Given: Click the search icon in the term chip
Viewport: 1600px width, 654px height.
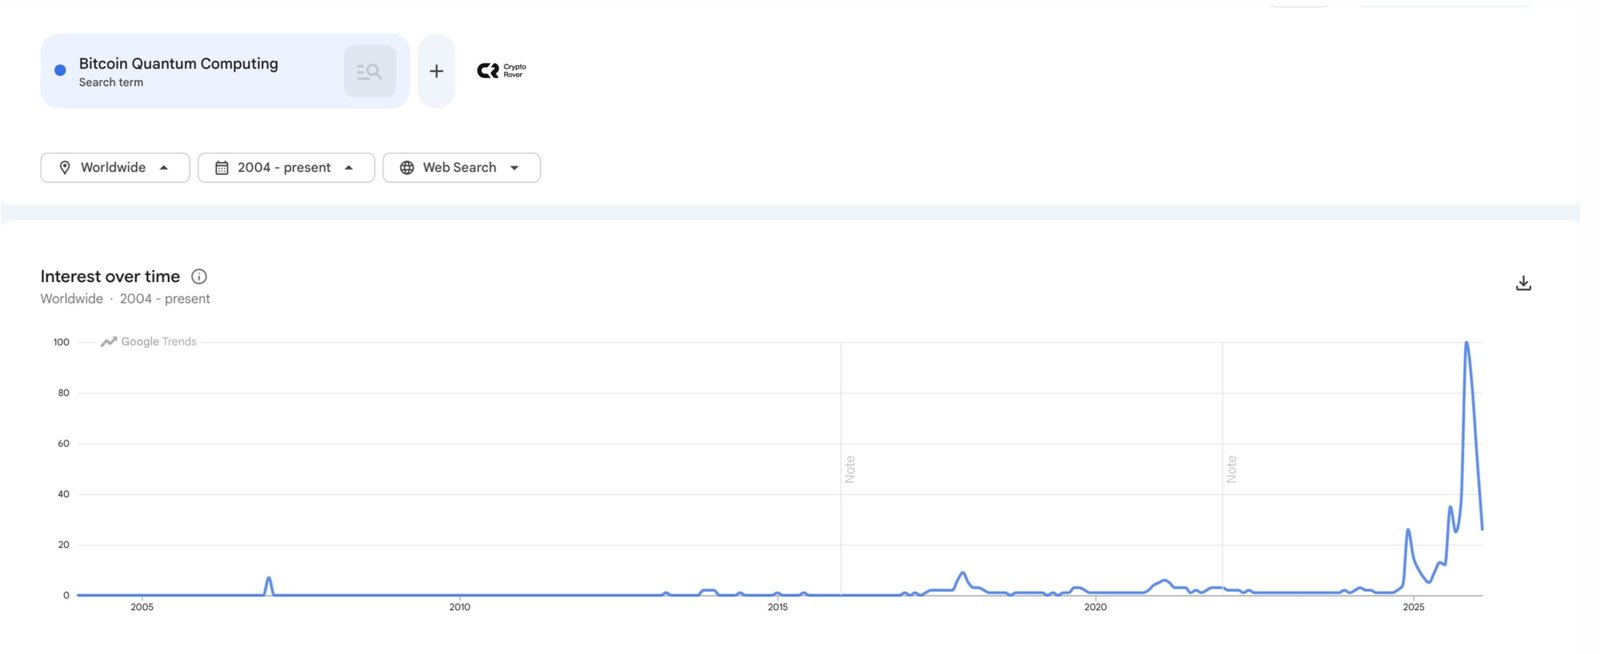Looking at the screenshot, I should point(369,71).
